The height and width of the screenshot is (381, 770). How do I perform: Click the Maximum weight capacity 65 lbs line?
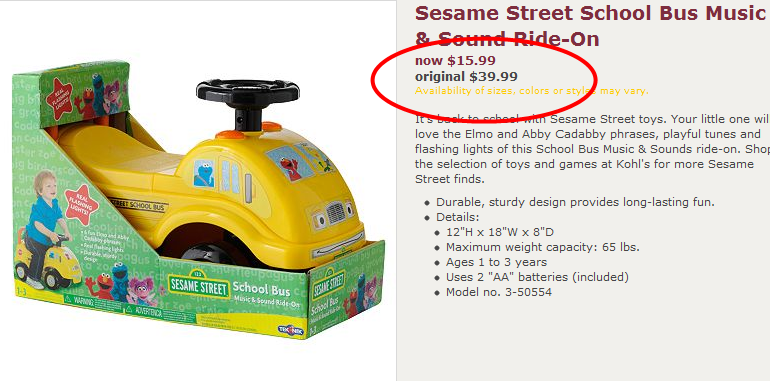pyautogui.click(x=543, y=247)
